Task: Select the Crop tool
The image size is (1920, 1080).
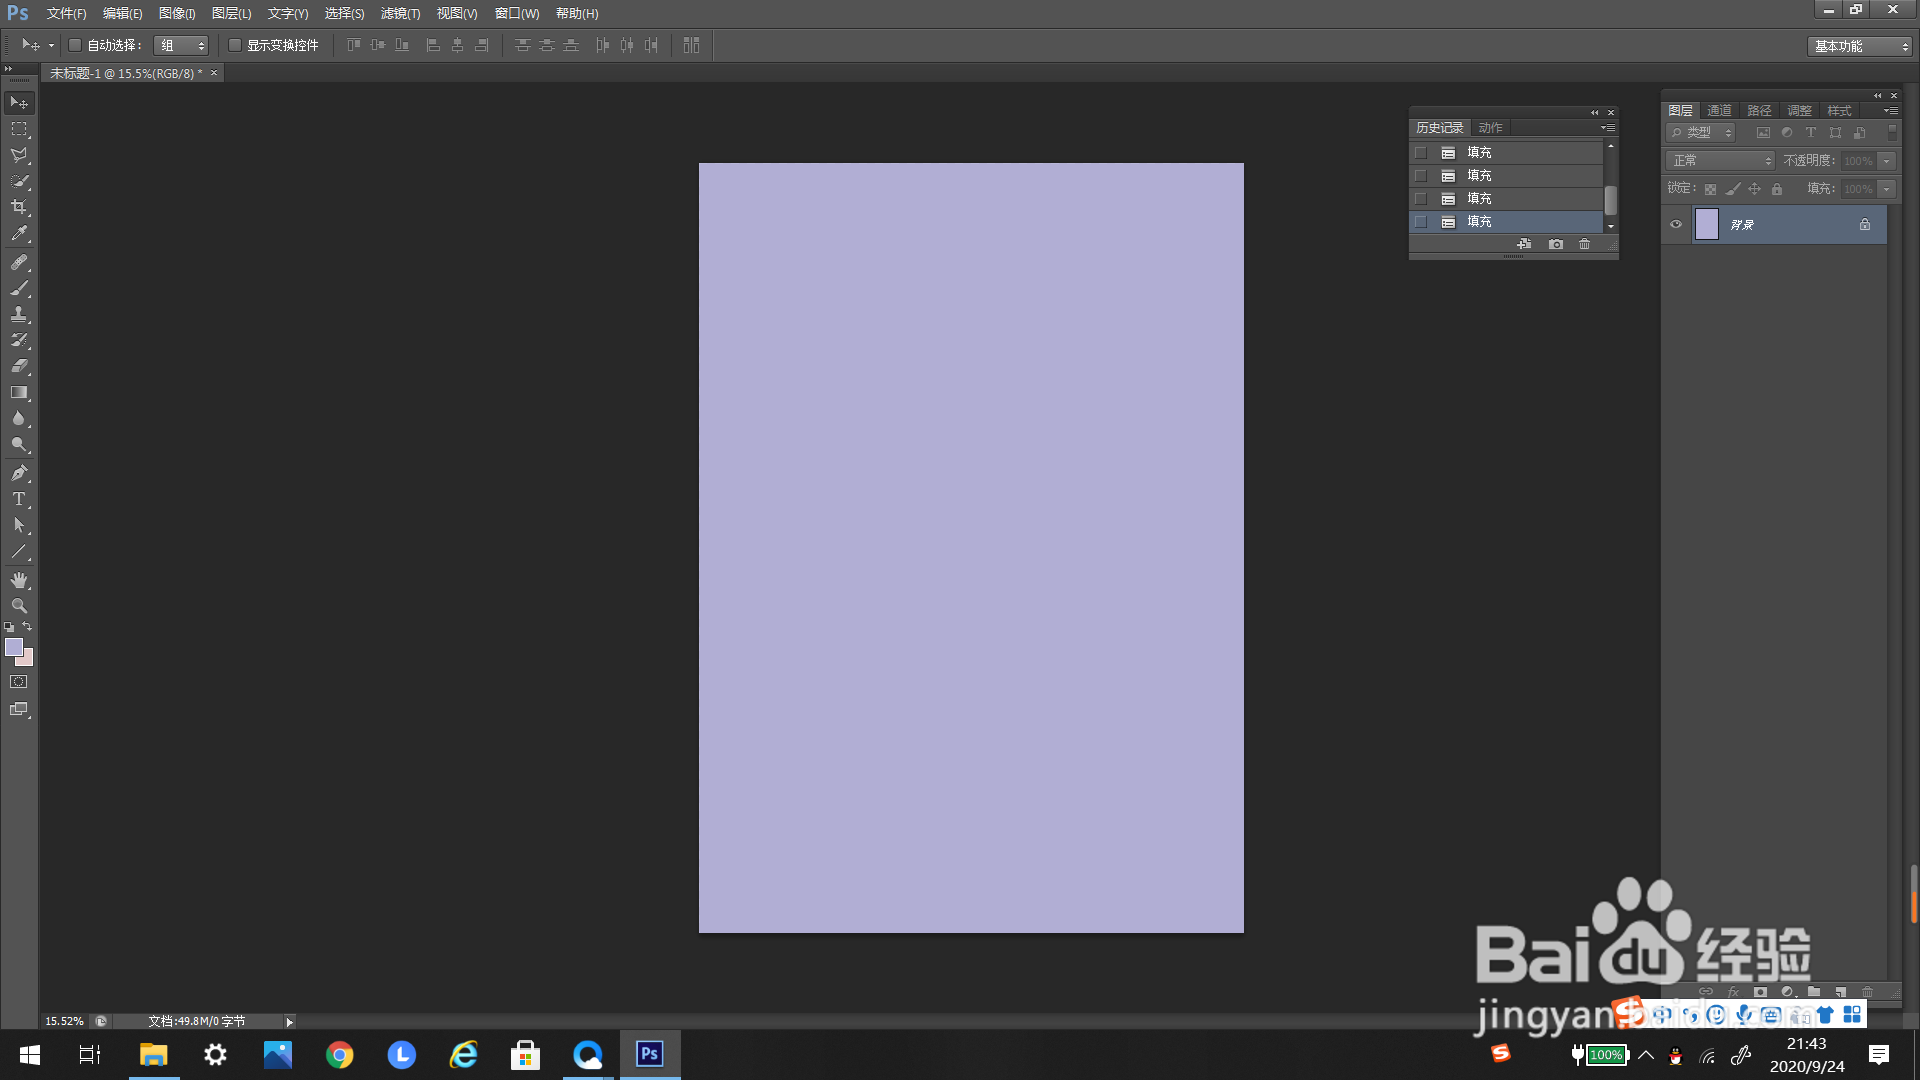Action: (x=19, y=207)
